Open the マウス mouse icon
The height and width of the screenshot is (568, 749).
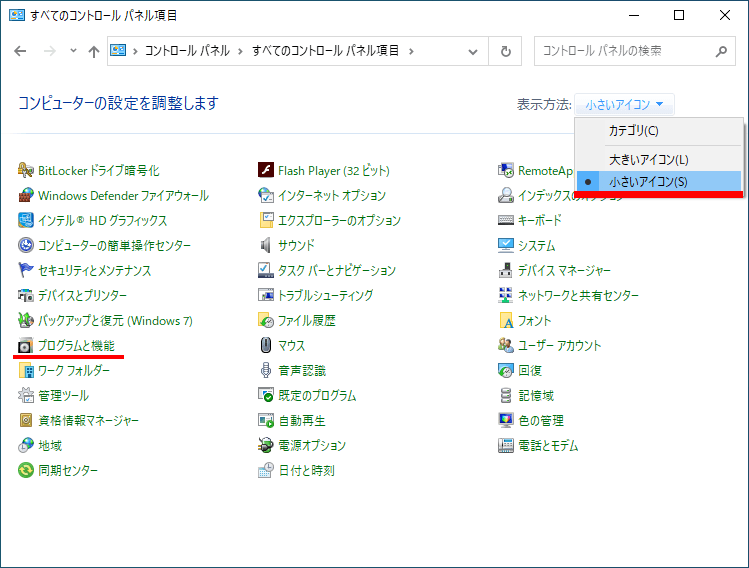click(266, 346)
